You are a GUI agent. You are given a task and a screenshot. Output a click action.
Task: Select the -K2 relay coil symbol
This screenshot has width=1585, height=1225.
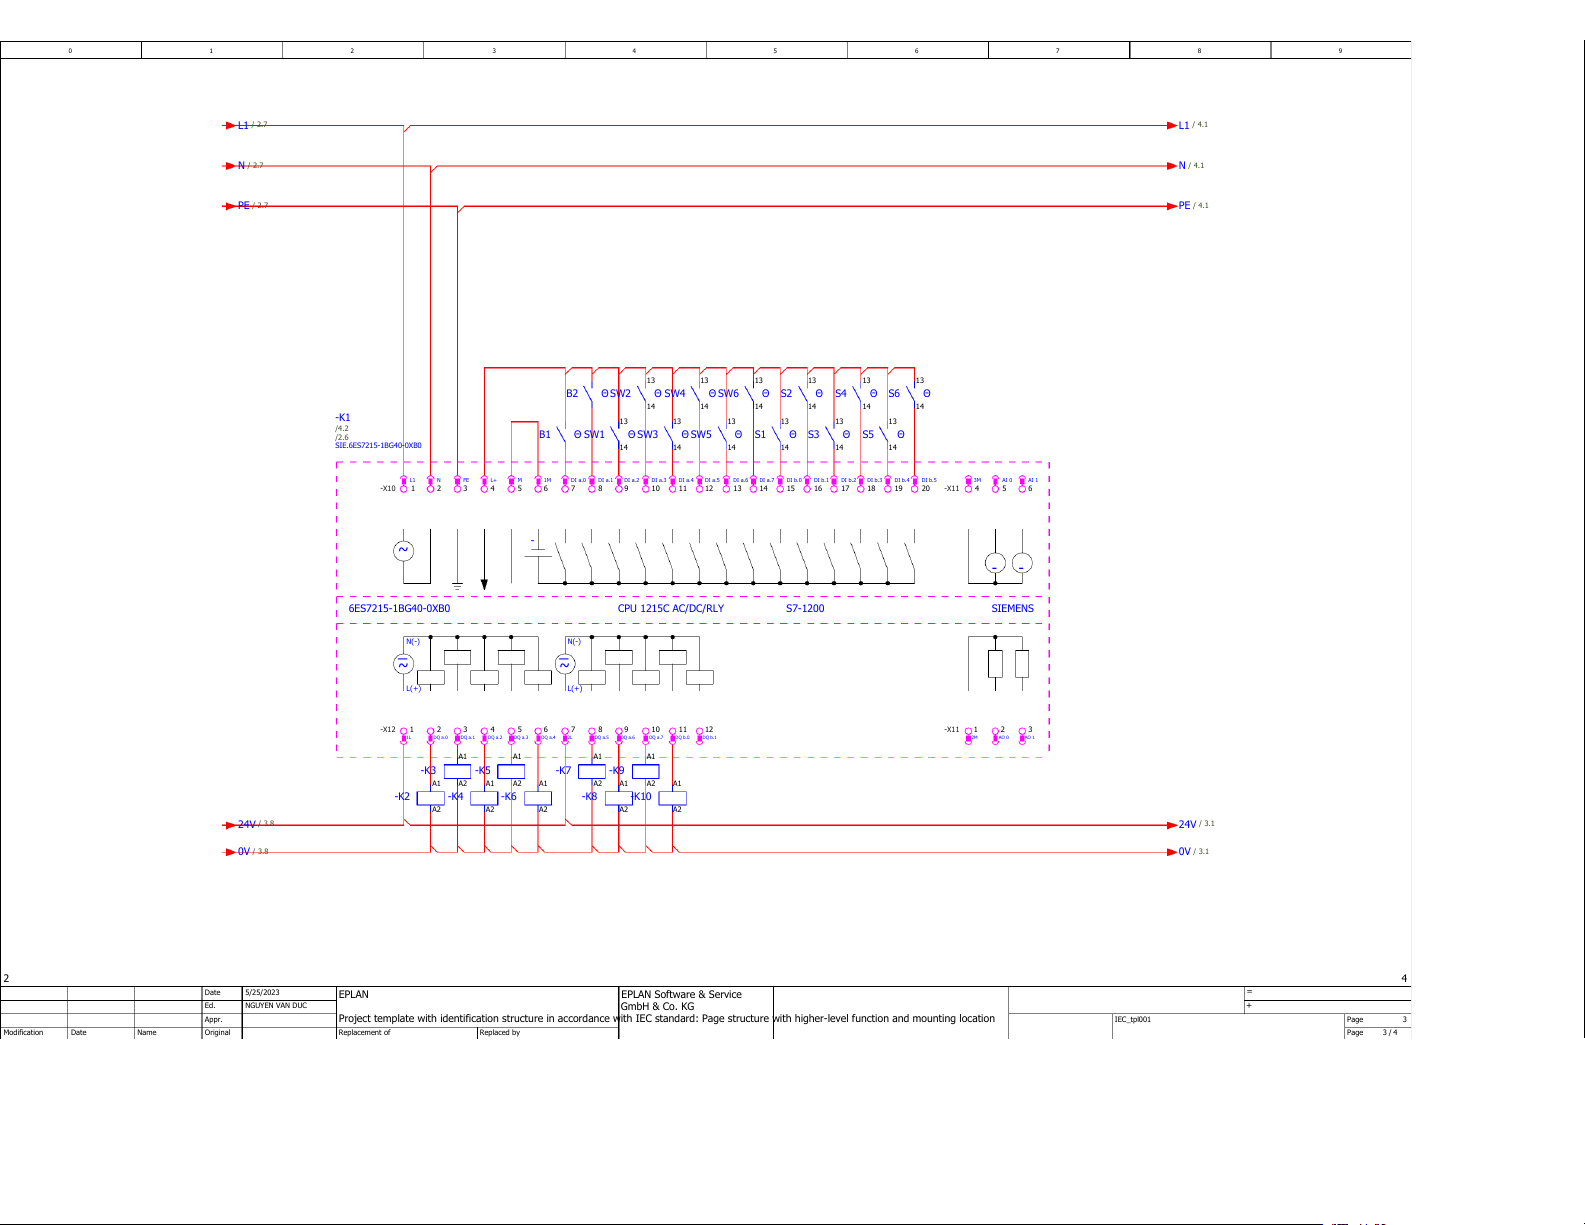click(430, 798)
